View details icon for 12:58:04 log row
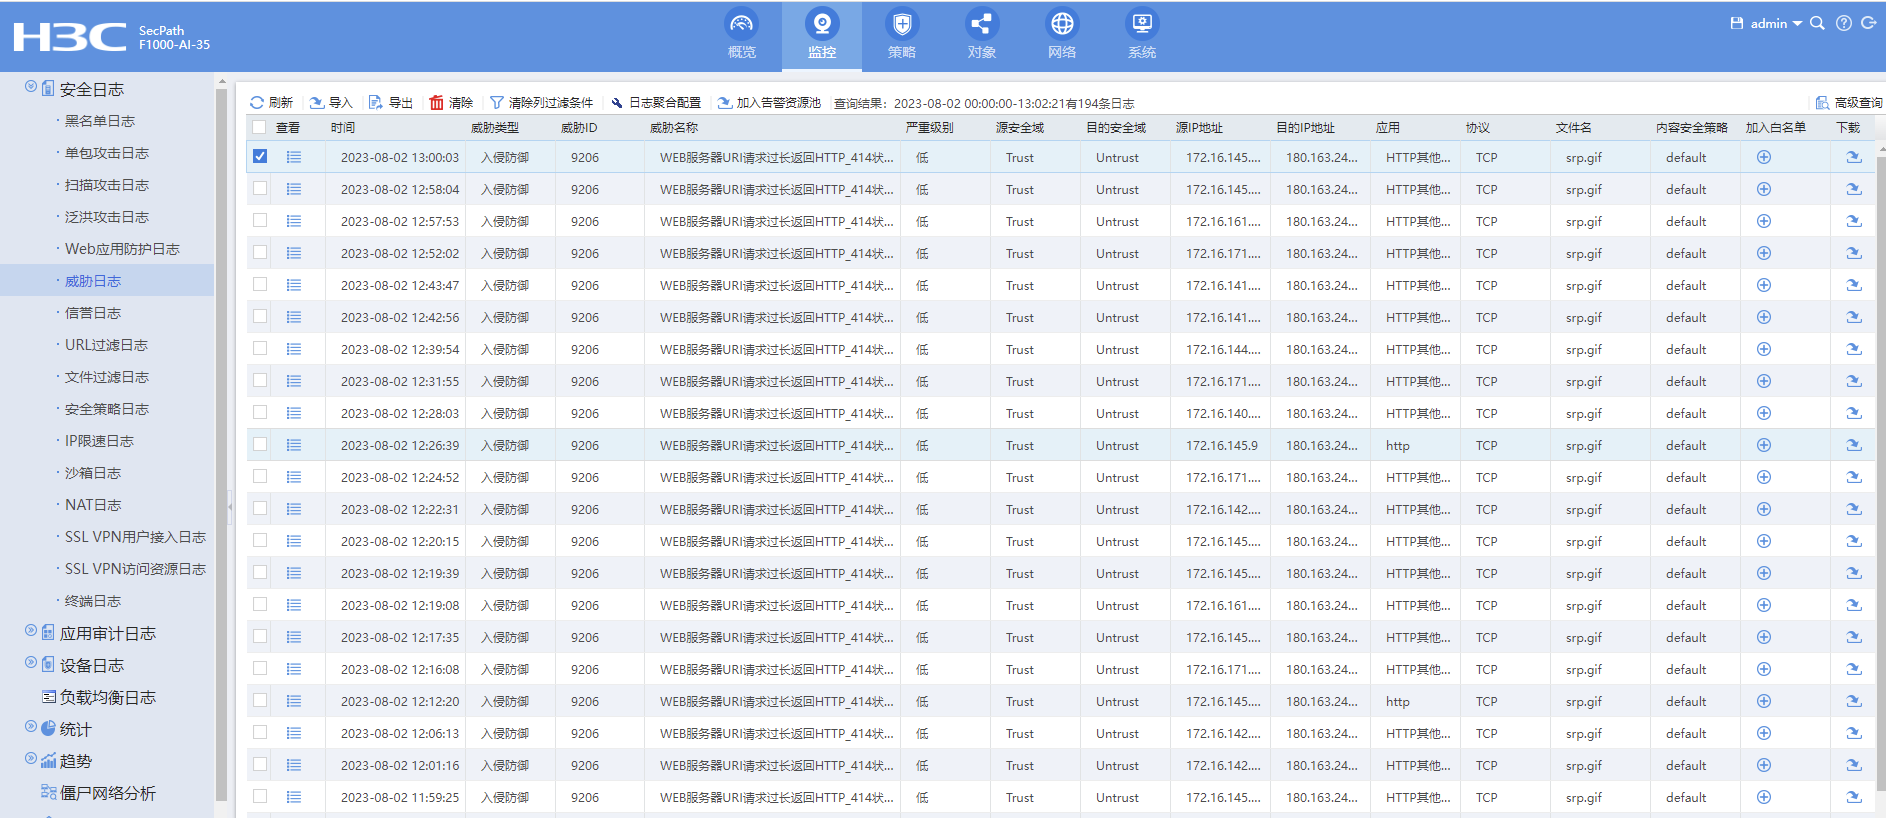 294,189
